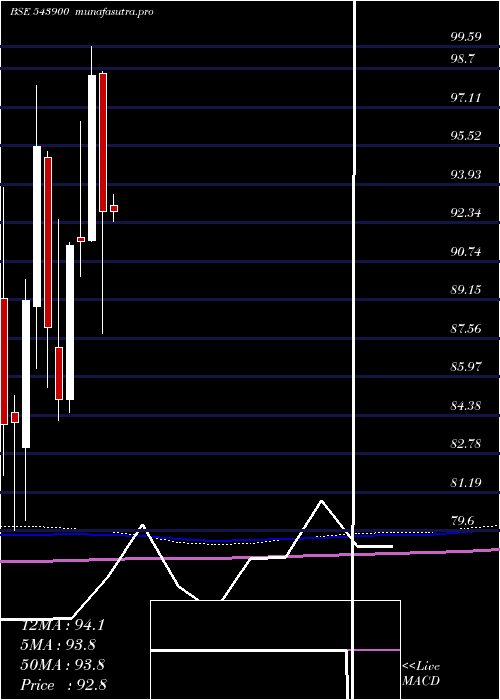Viewport: 500px width, 700px height.
Task: Select the 89.15 price label
Action: [x=466, y=290]
